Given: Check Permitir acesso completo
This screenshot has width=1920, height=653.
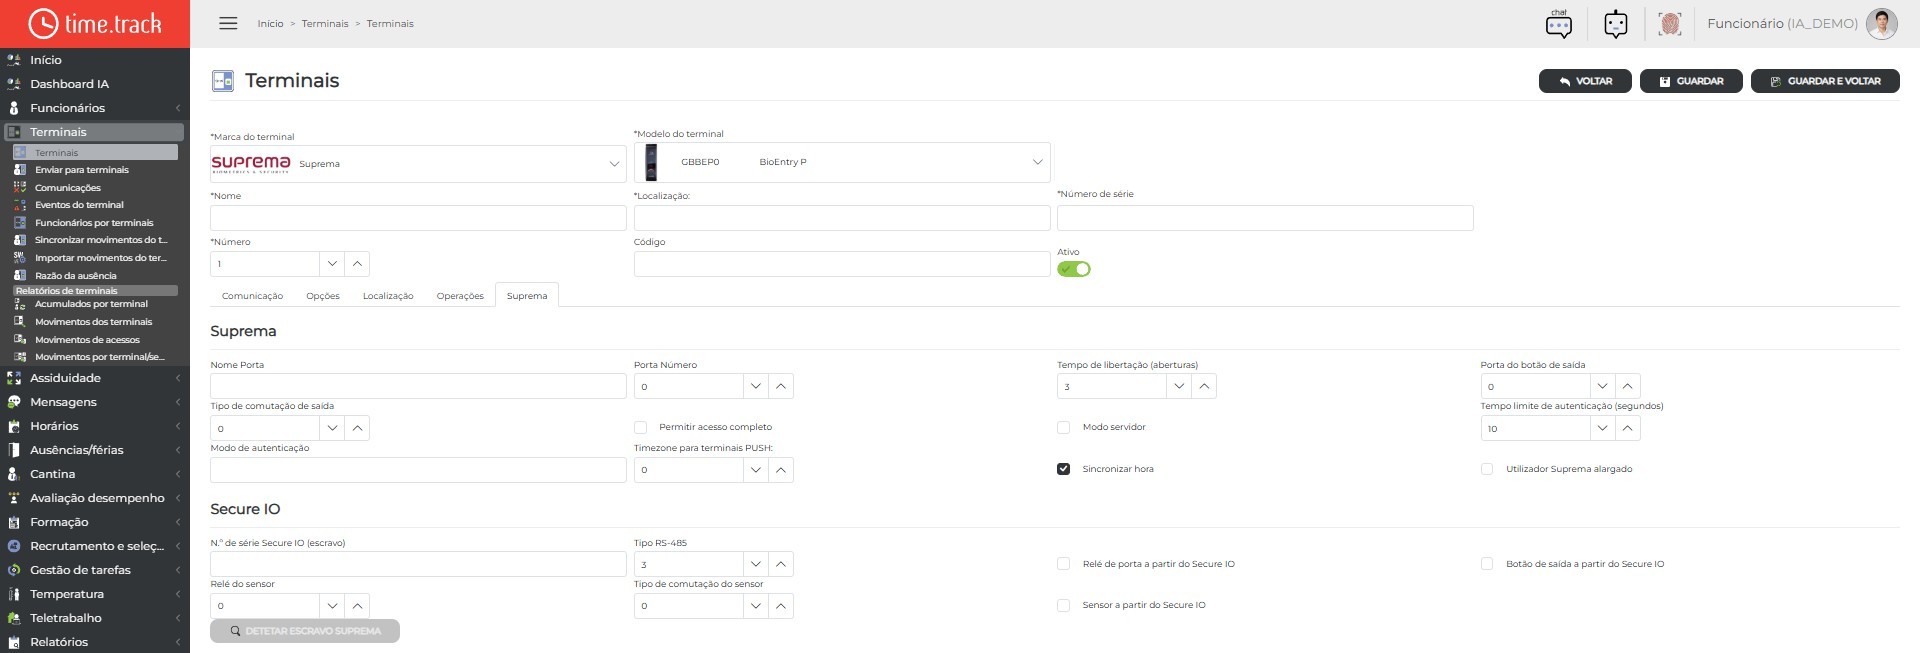Looking at the screenshot, I should tap(640, 427).
